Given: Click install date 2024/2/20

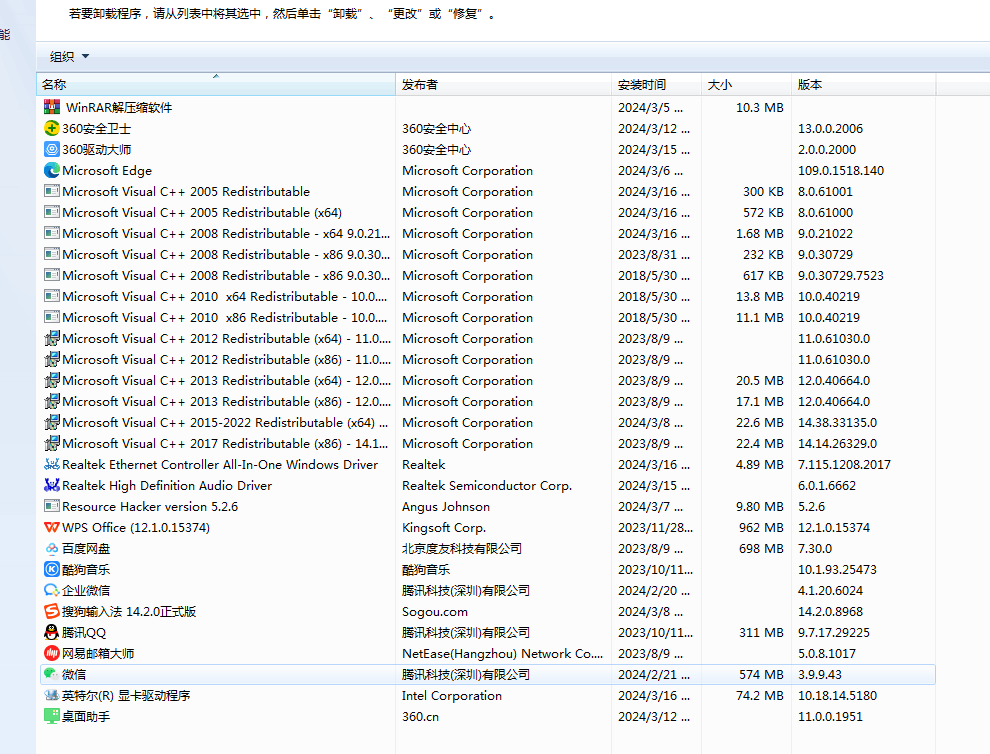Looking at the screenshot, I should pyautogui.click(x=654, y=590).
